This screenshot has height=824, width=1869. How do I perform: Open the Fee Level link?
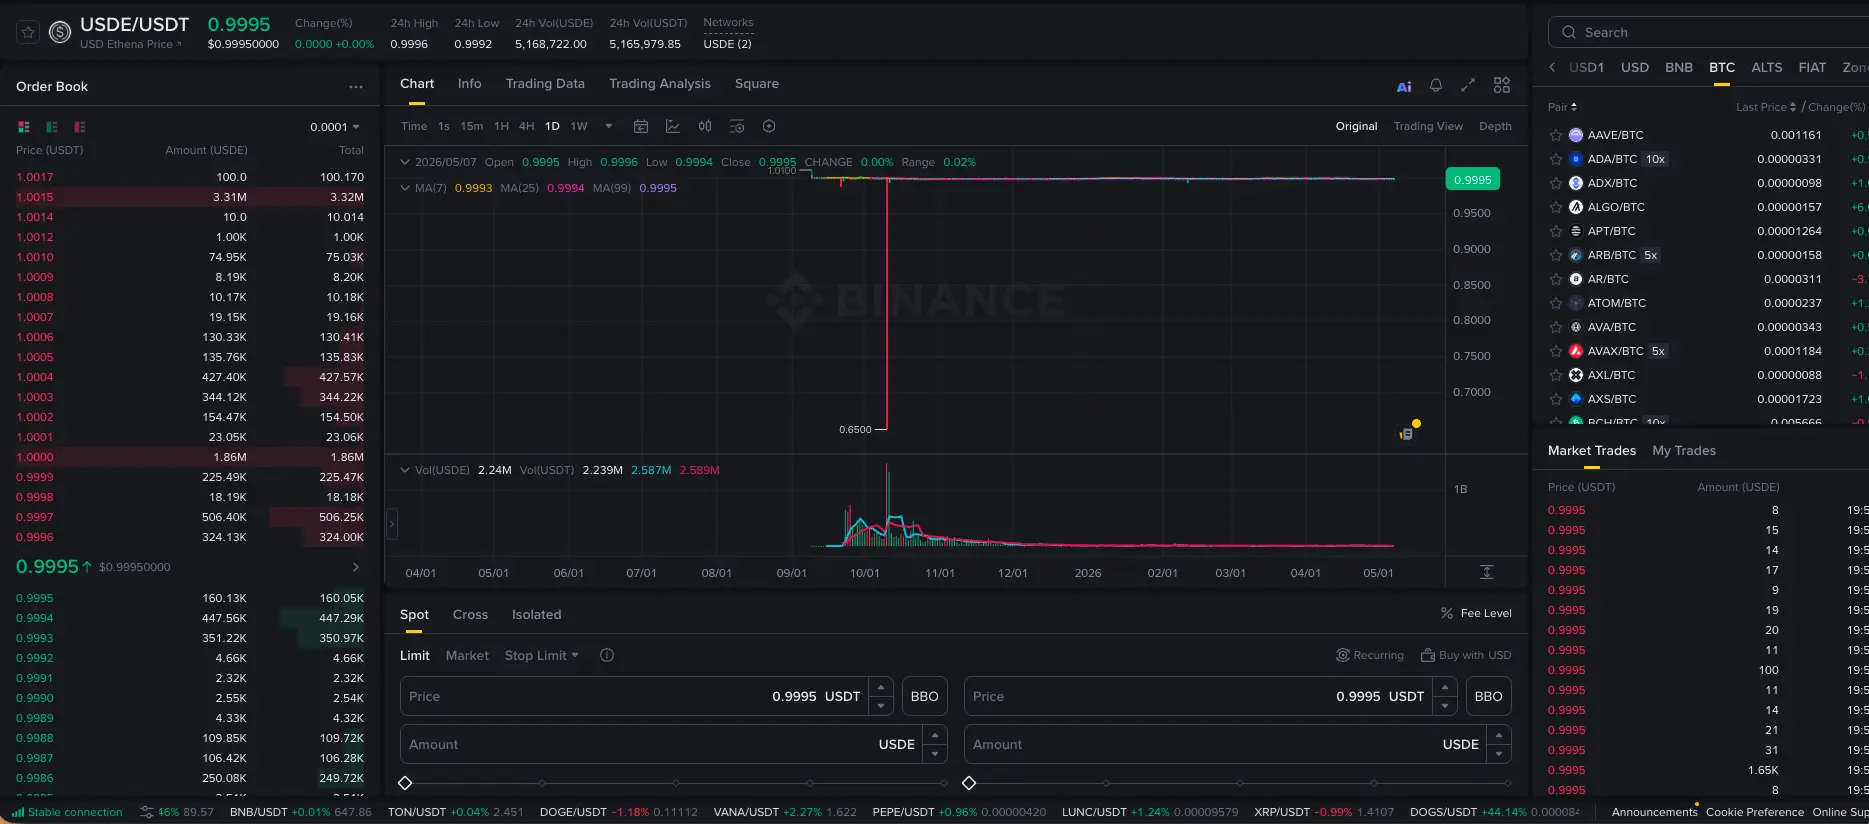pos(1476,613)
